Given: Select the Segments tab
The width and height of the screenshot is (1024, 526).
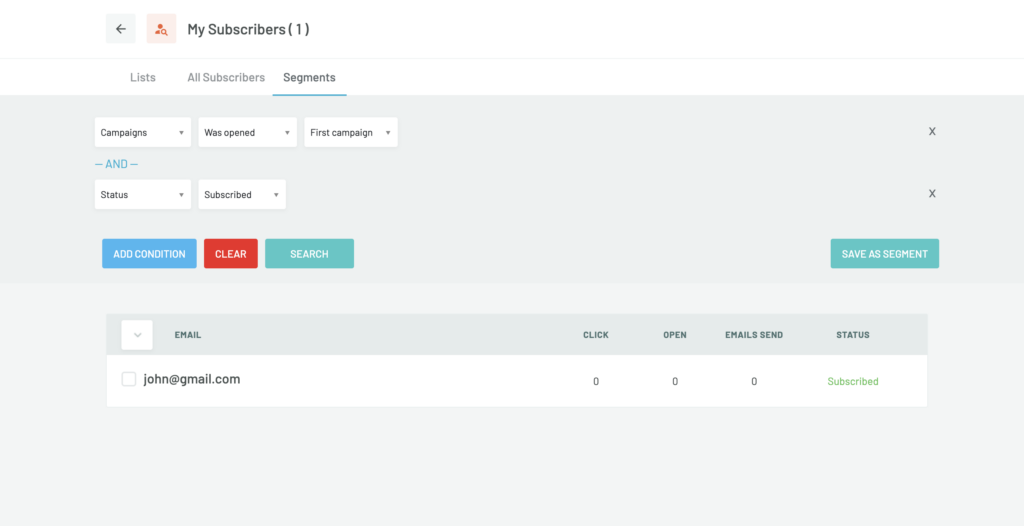Looking at the screenshot, I should pyautogui.click(x=309, y=77).
